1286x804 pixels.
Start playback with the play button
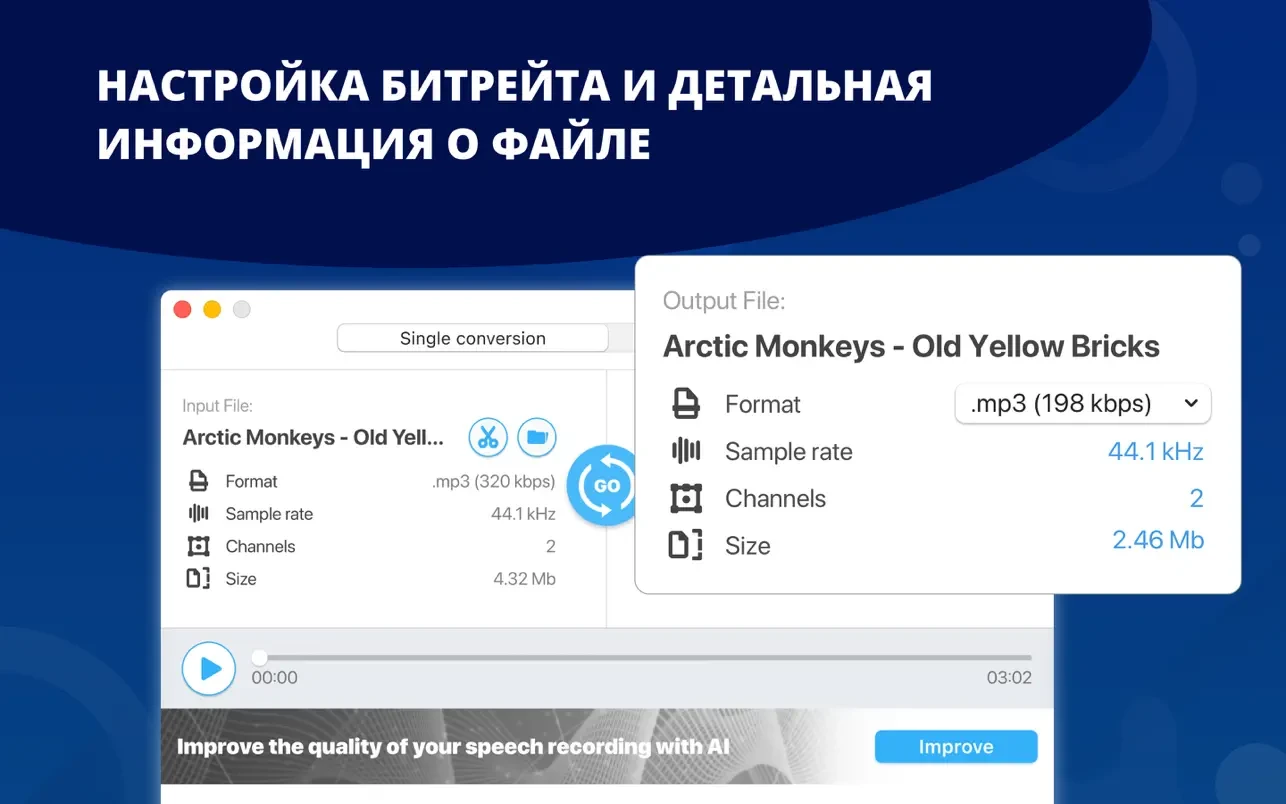pos(209,668)
